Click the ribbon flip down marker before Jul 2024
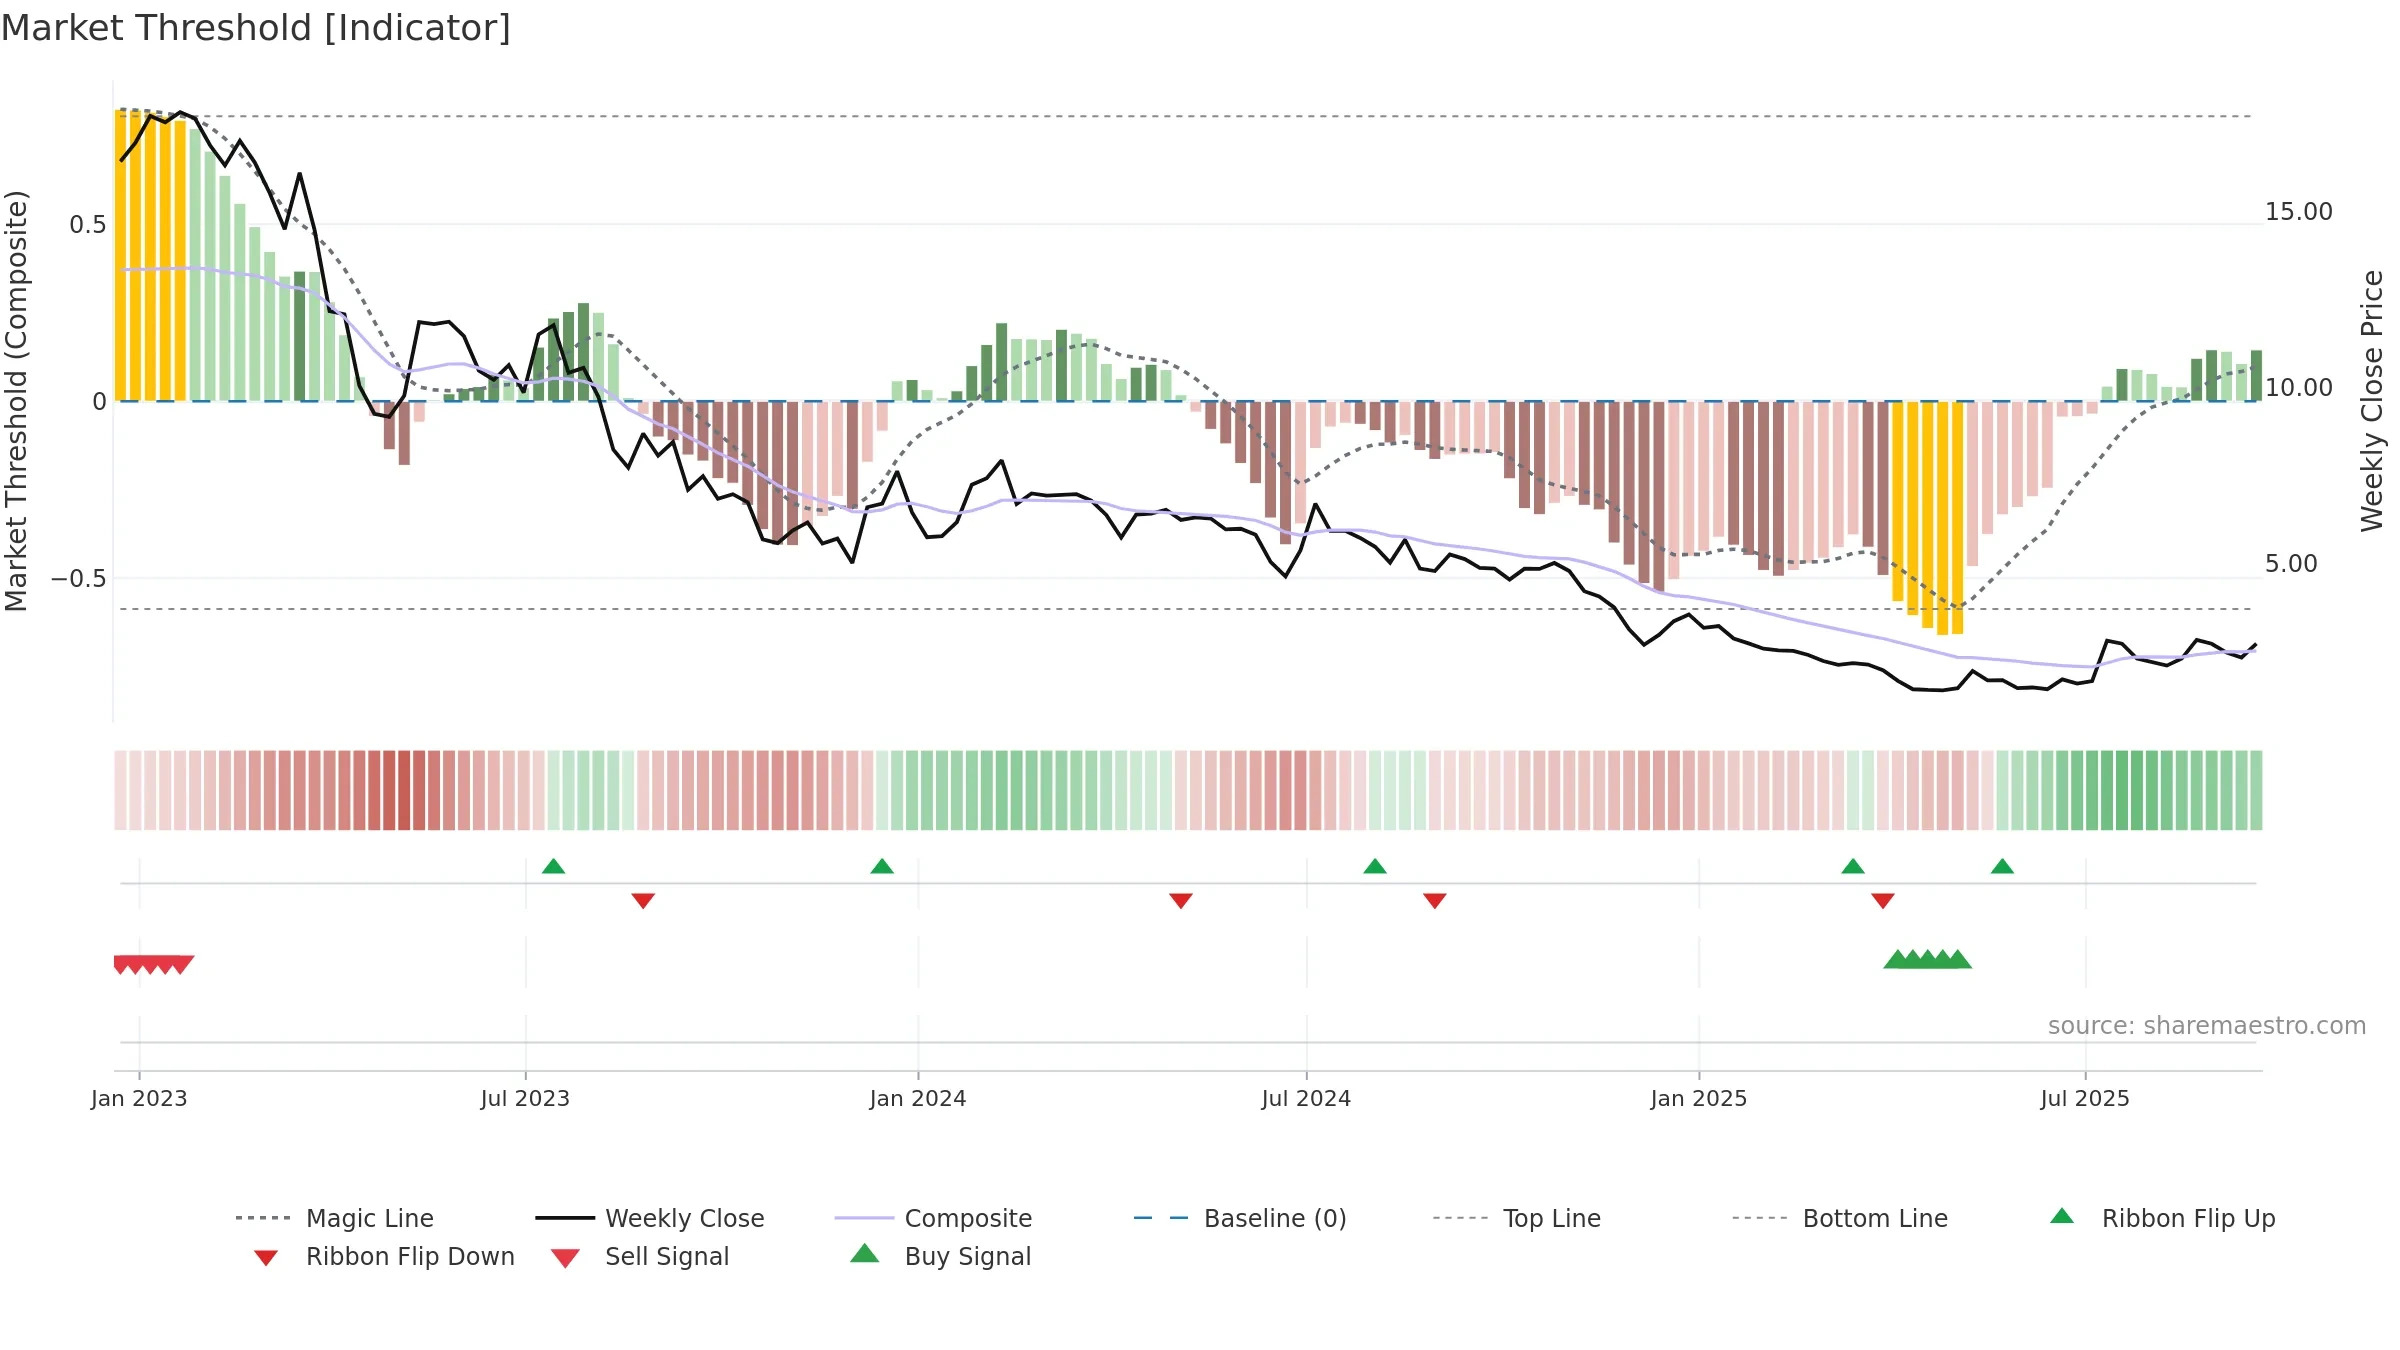2400x1350 pixels. (x=1181, y=901)
